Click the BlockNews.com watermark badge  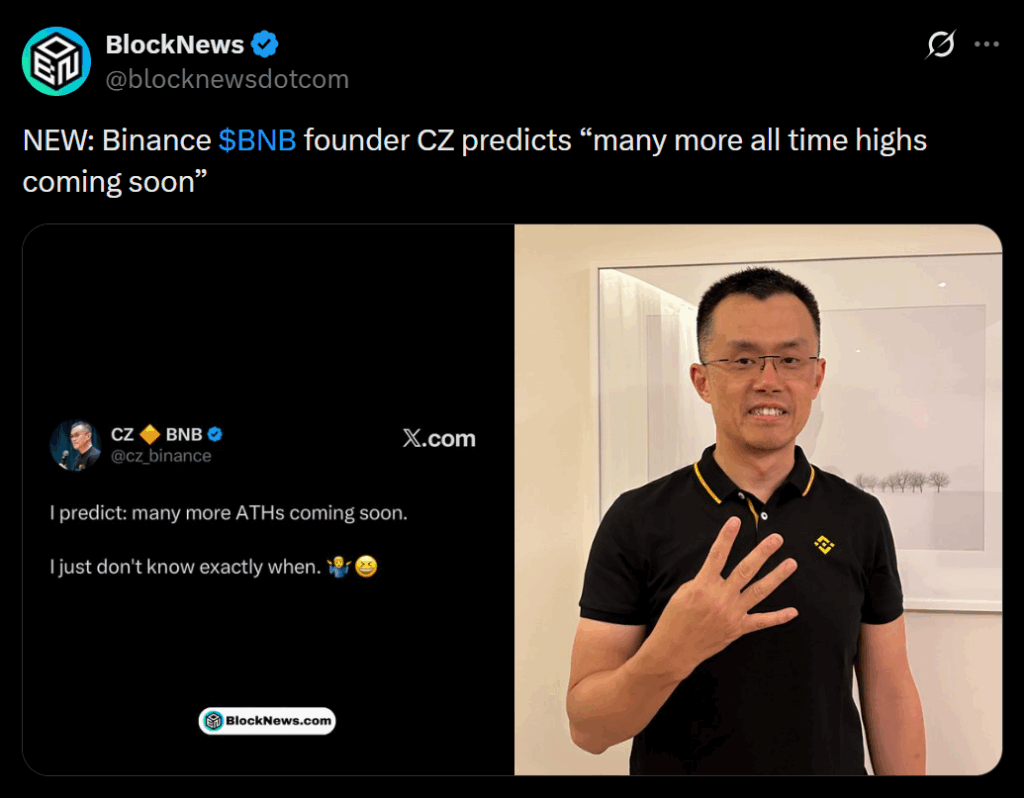267,721
